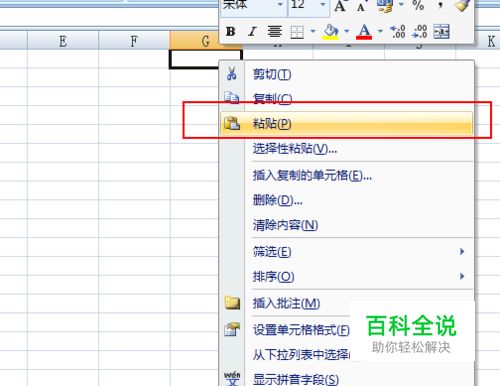Image resolution: width=500 pixels, height=386 pixels.
Task: Open the font name dropdown
Action: (280, 4)
